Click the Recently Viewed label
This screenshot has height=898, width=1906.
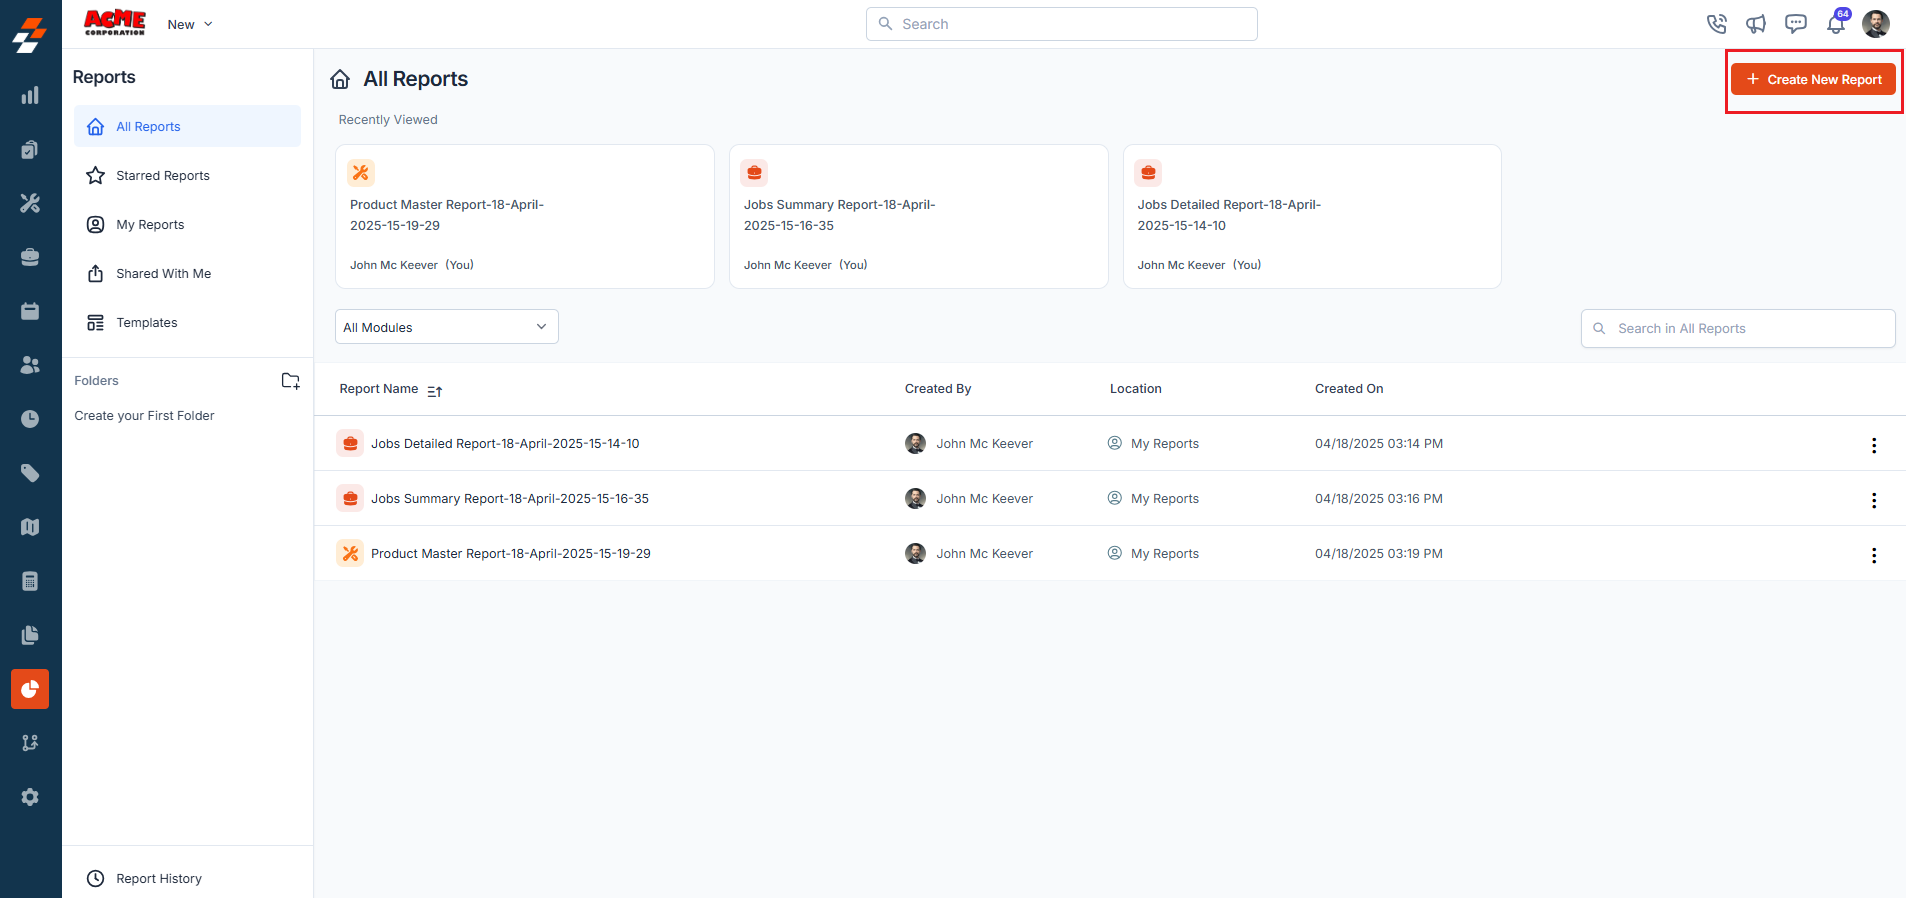[388, 120]
